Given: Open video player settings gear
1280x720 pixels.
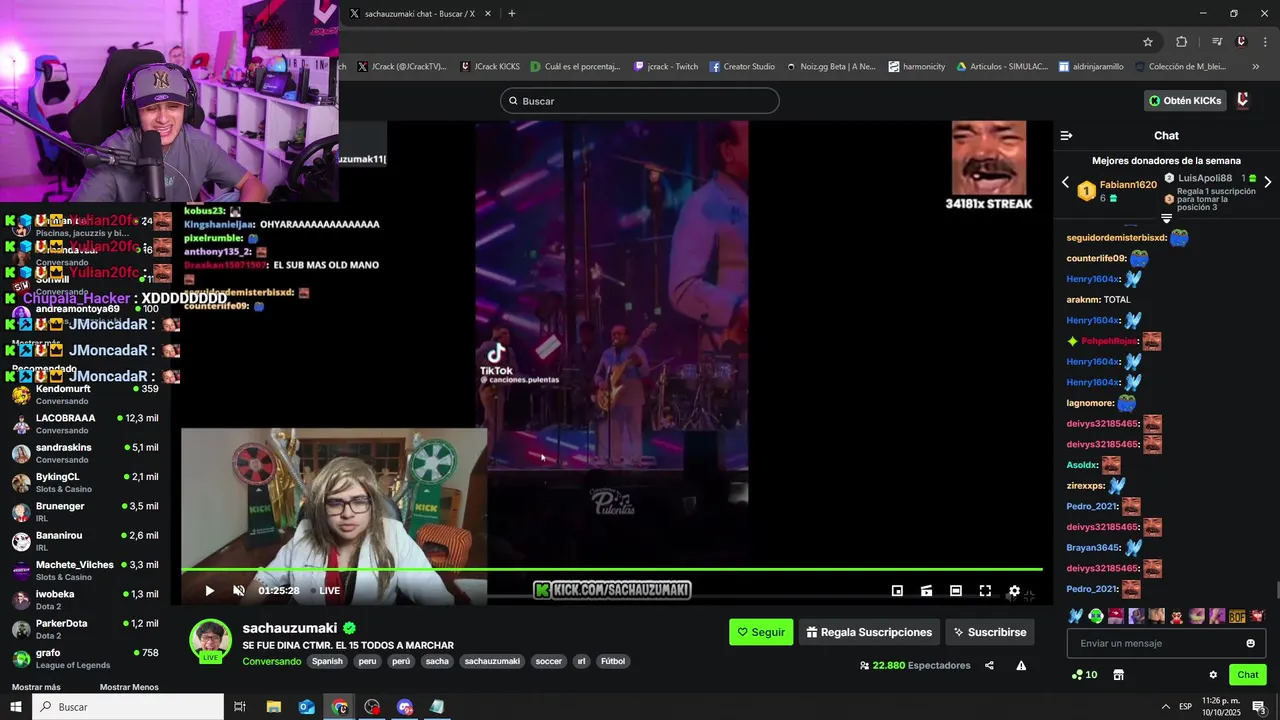Looking at the screenshot, I should tap(1014, 591).
